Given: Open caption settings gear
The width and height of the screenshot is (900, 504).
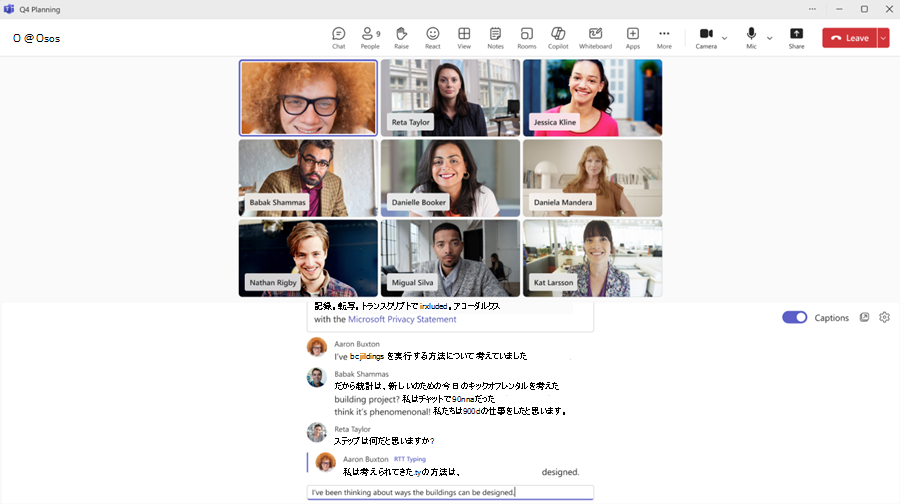Looking at the screenshot, I should point(885,317).
